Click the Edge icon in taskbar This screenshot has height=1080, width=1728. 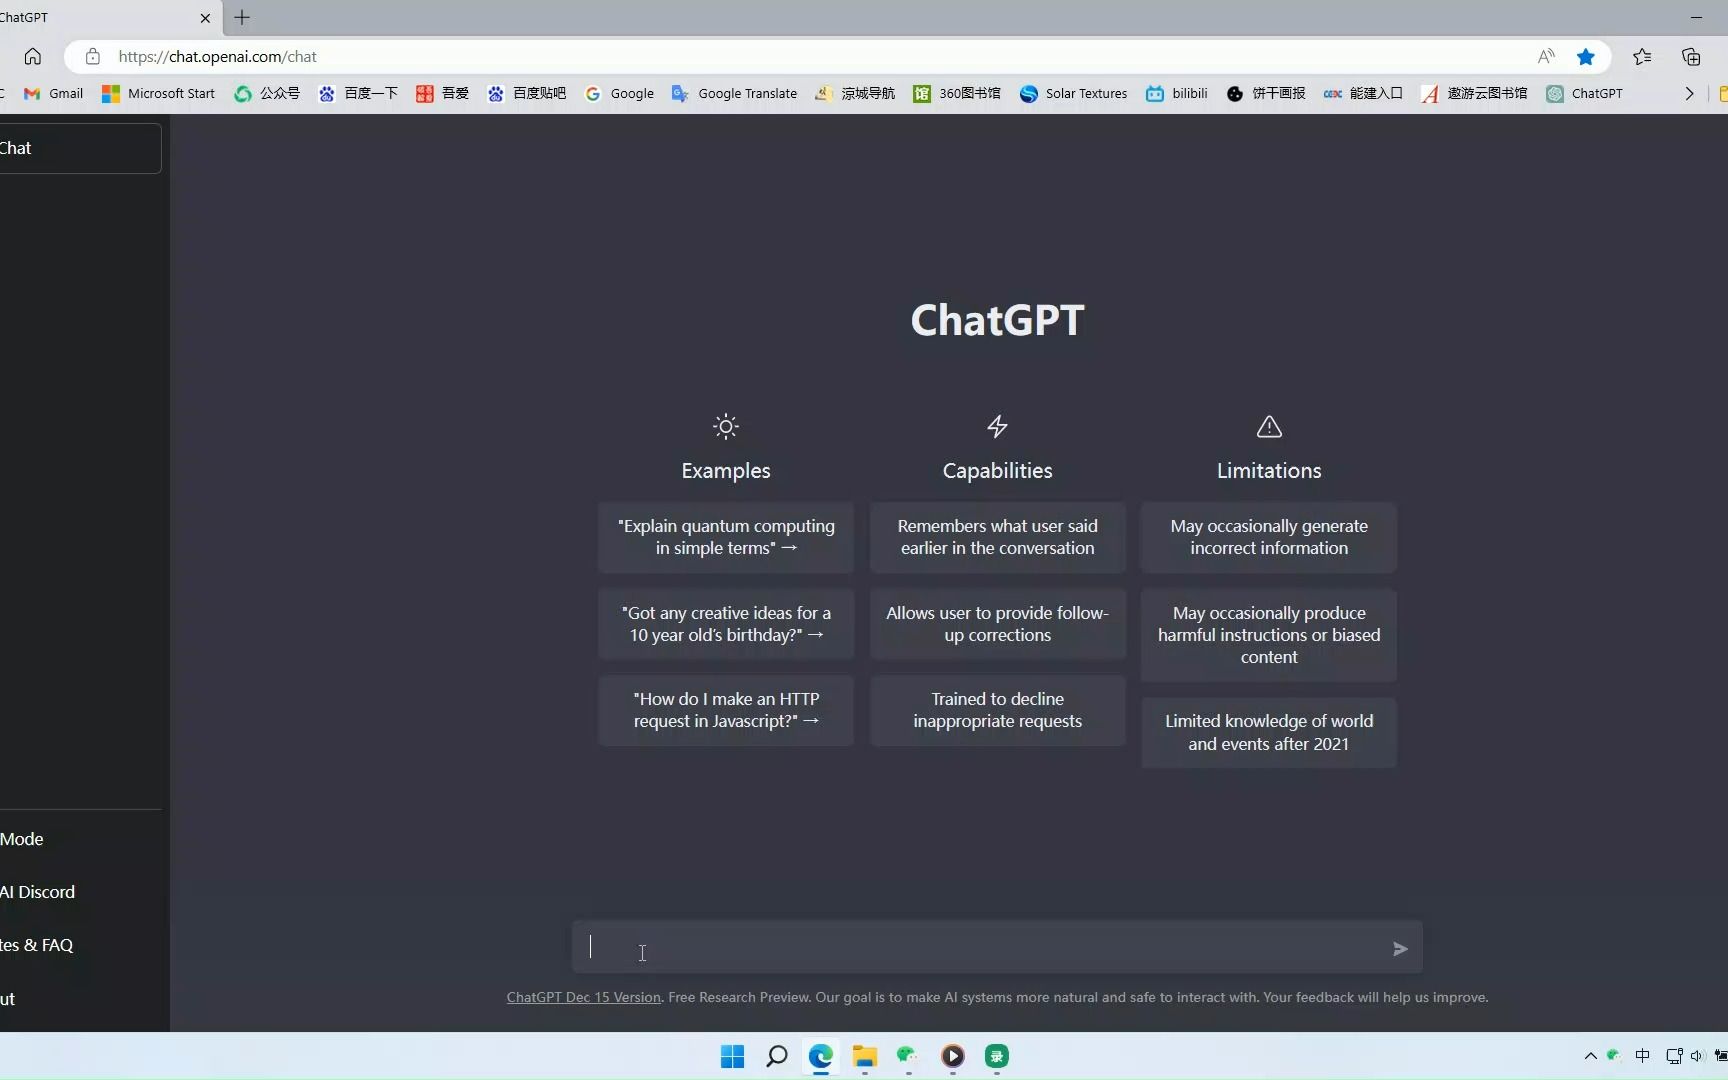pos(821,1056)
